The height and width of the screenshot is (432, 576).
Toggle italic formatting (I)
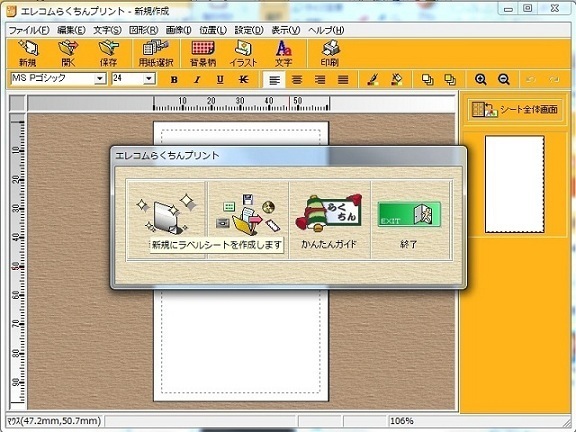(197, 79)
